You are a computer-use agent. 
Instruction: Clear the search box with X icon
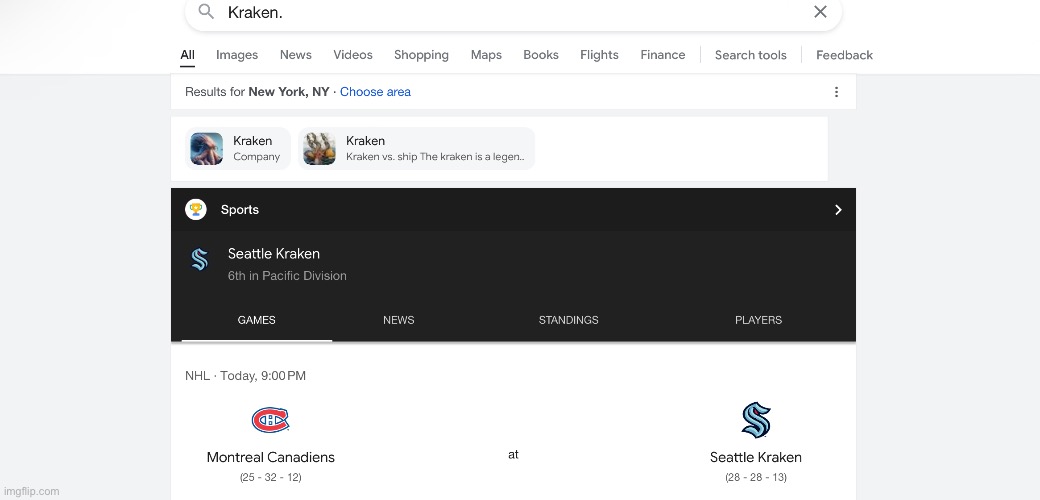[x=820, y=11]
